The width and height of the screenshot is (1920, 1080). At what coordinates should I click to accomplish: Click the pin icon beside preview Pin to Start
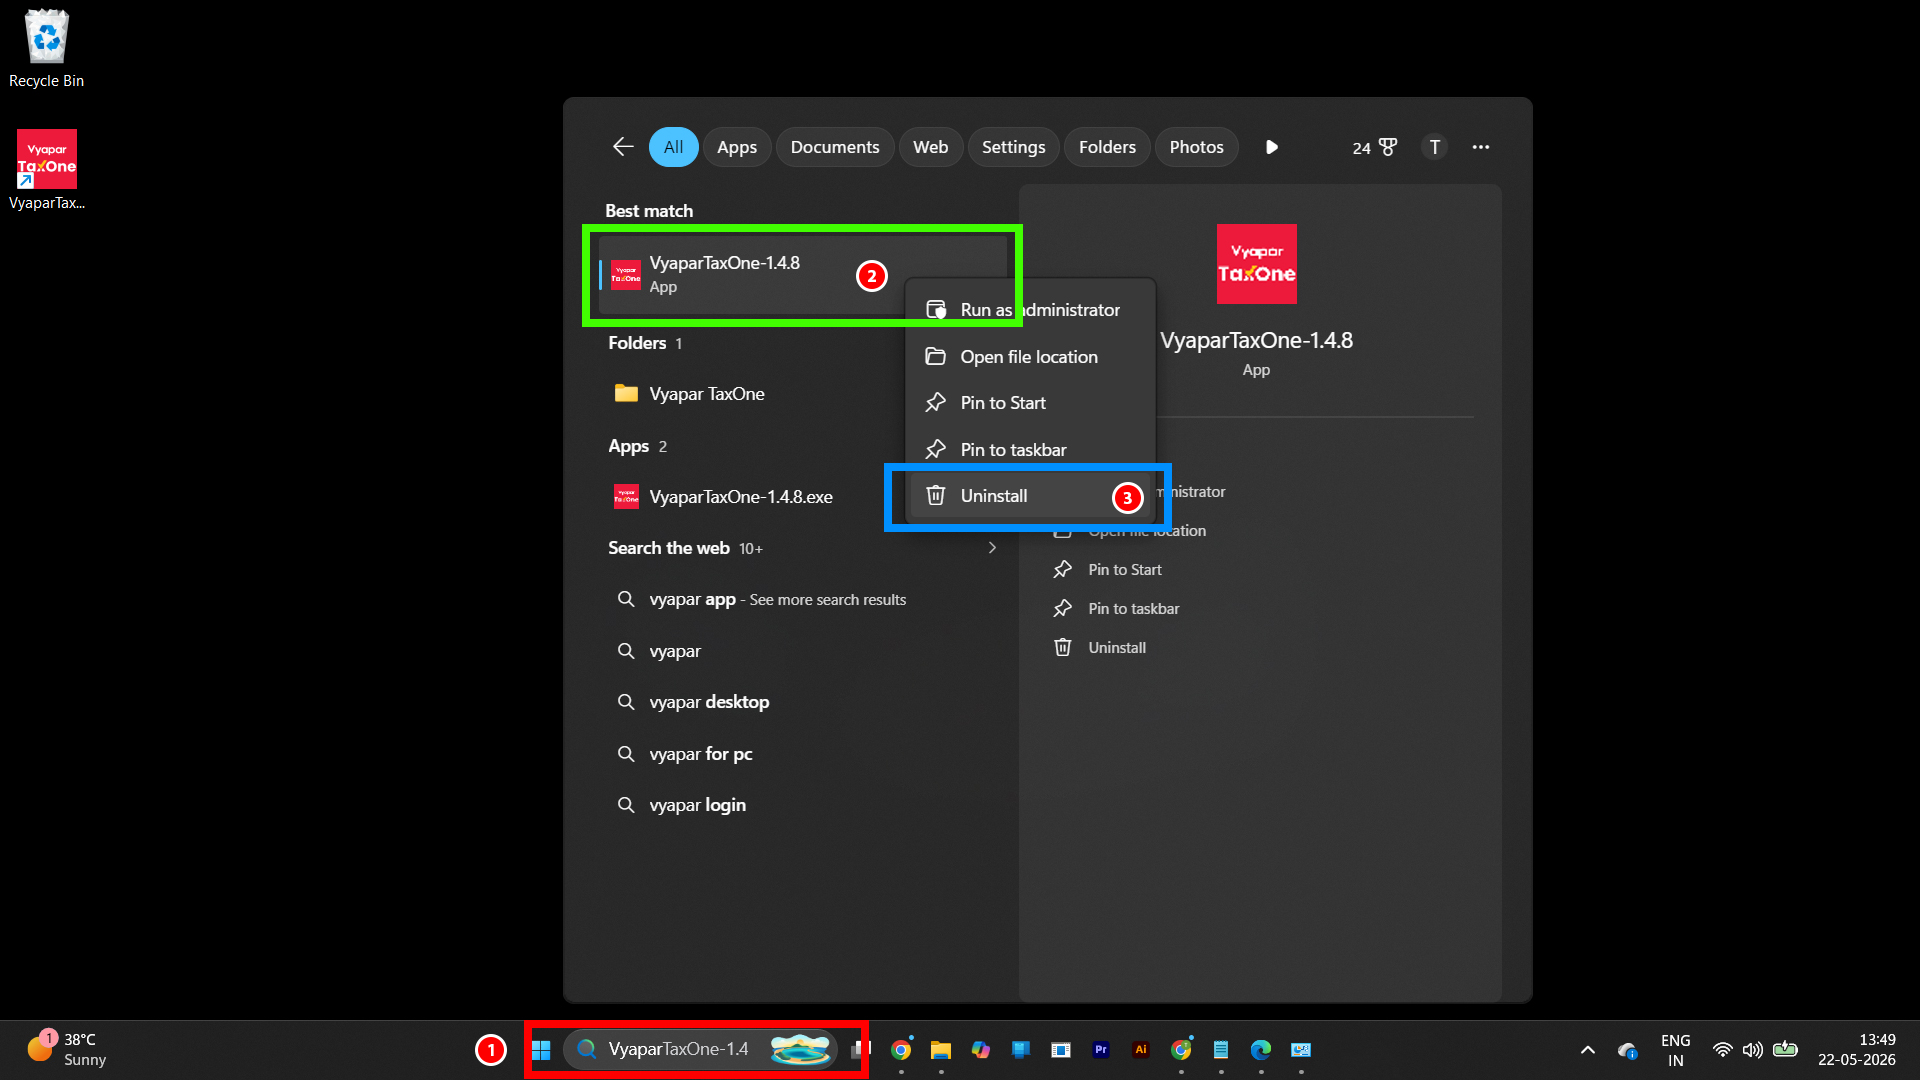[1062, 570]
